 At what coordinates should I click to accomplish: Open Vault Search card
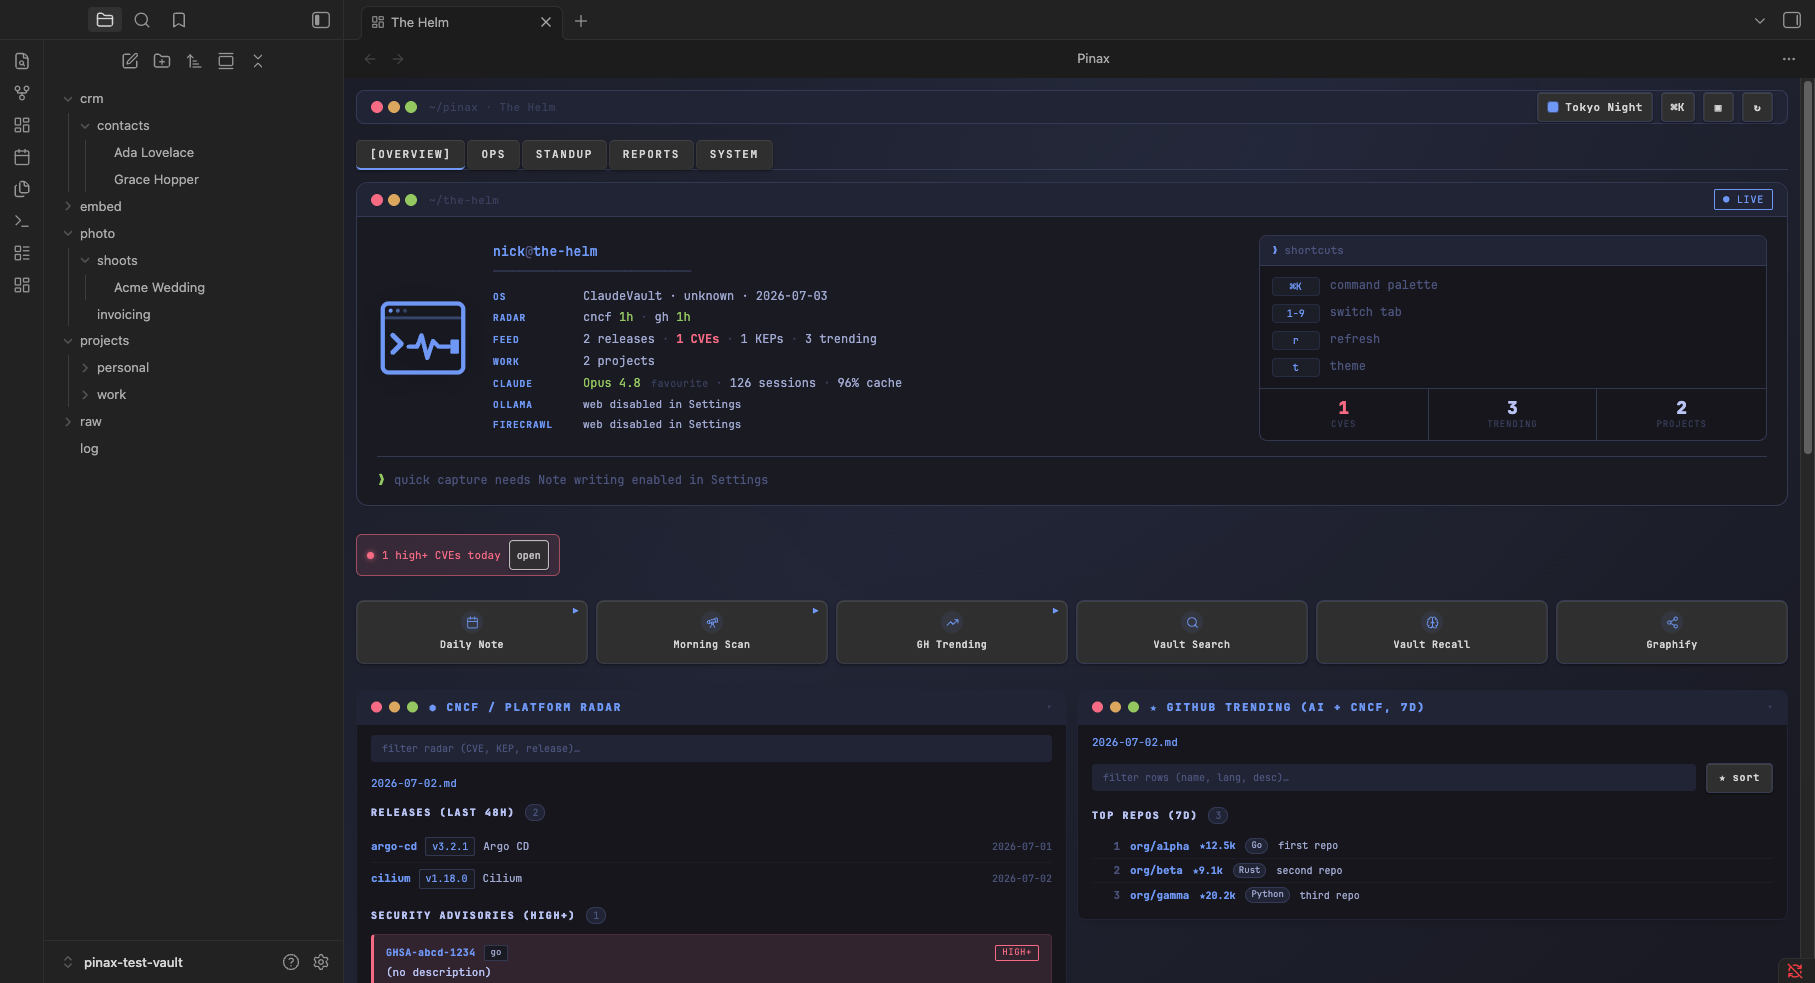[x=1192, y=632]
